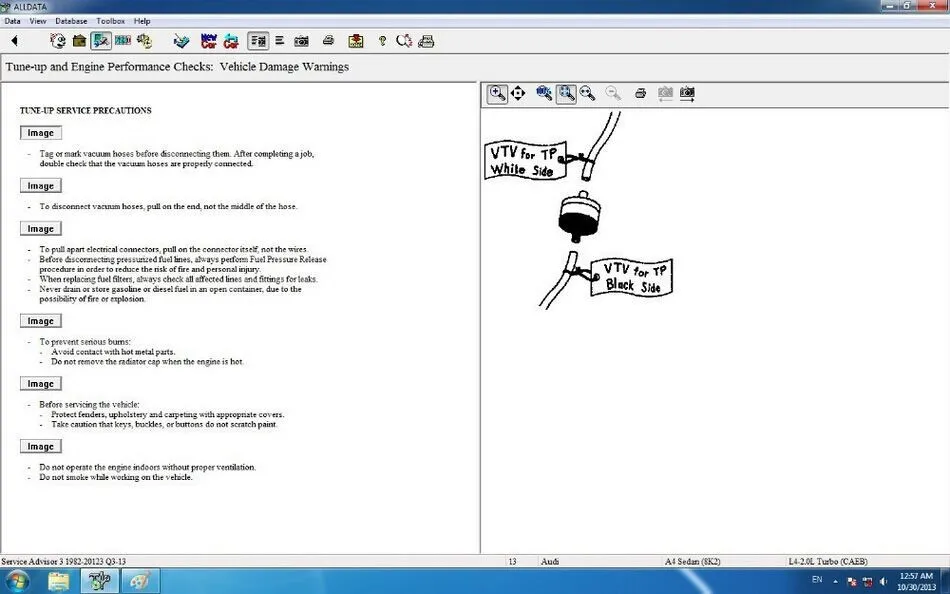Open the Data menu
950x594 pixels.
(x=12, y=21)
